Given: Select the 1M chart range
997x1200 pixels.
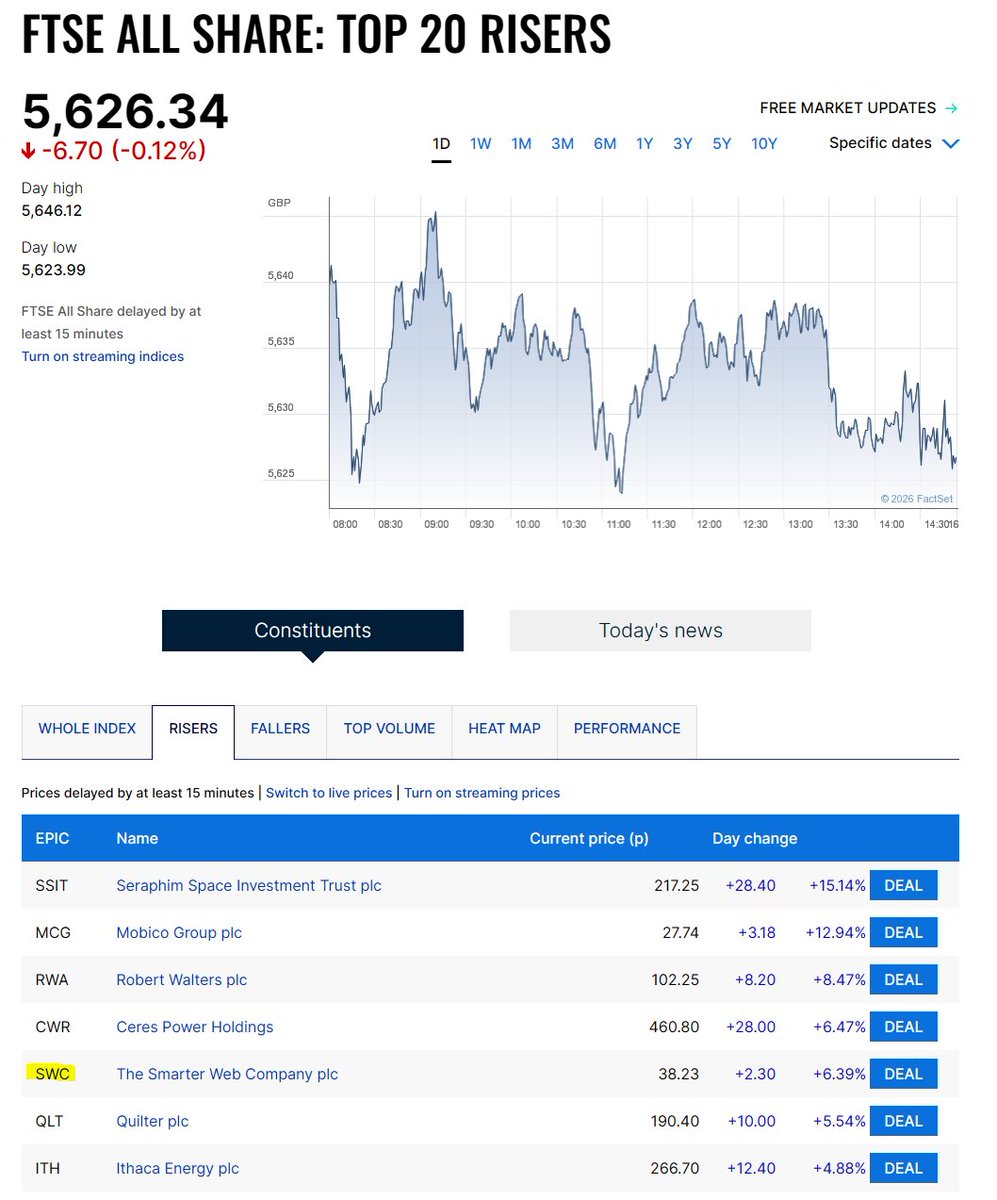Looking at the screenshot, I should click(x=521, y=144).
